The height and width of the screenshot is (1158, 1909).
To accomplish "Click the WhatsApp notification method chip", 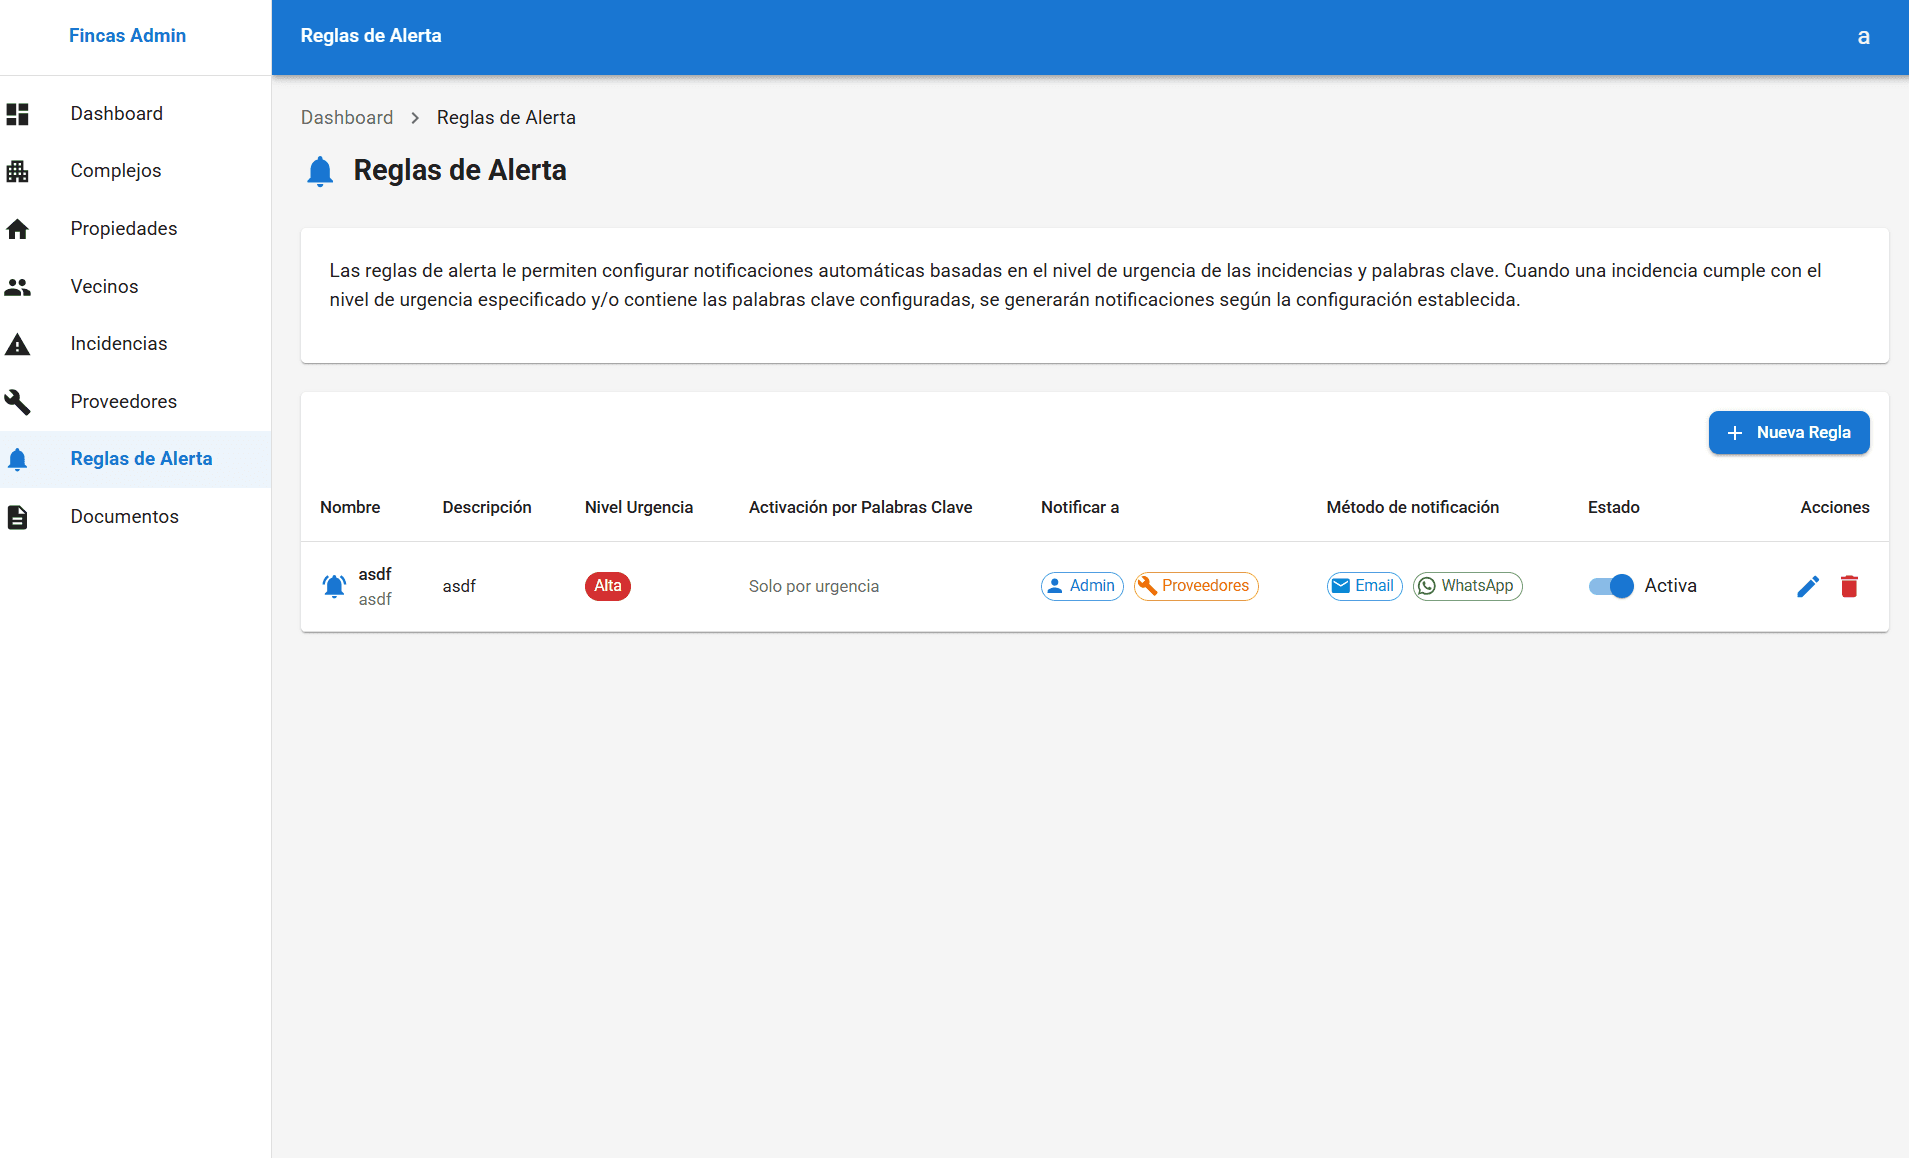I will [1467, 586].
